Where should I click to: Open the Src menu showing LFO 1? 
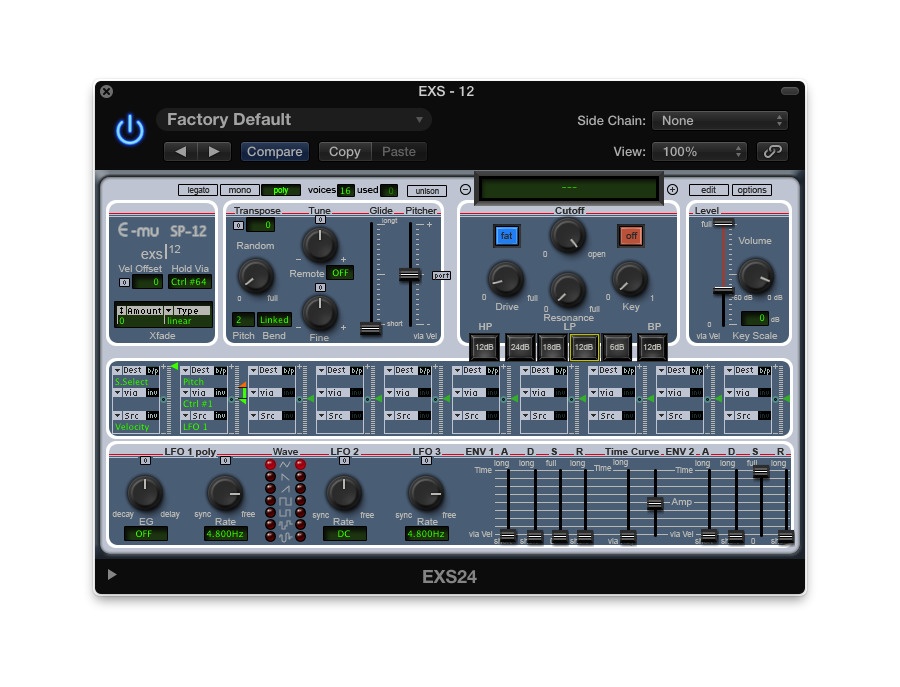click(197, 416)
